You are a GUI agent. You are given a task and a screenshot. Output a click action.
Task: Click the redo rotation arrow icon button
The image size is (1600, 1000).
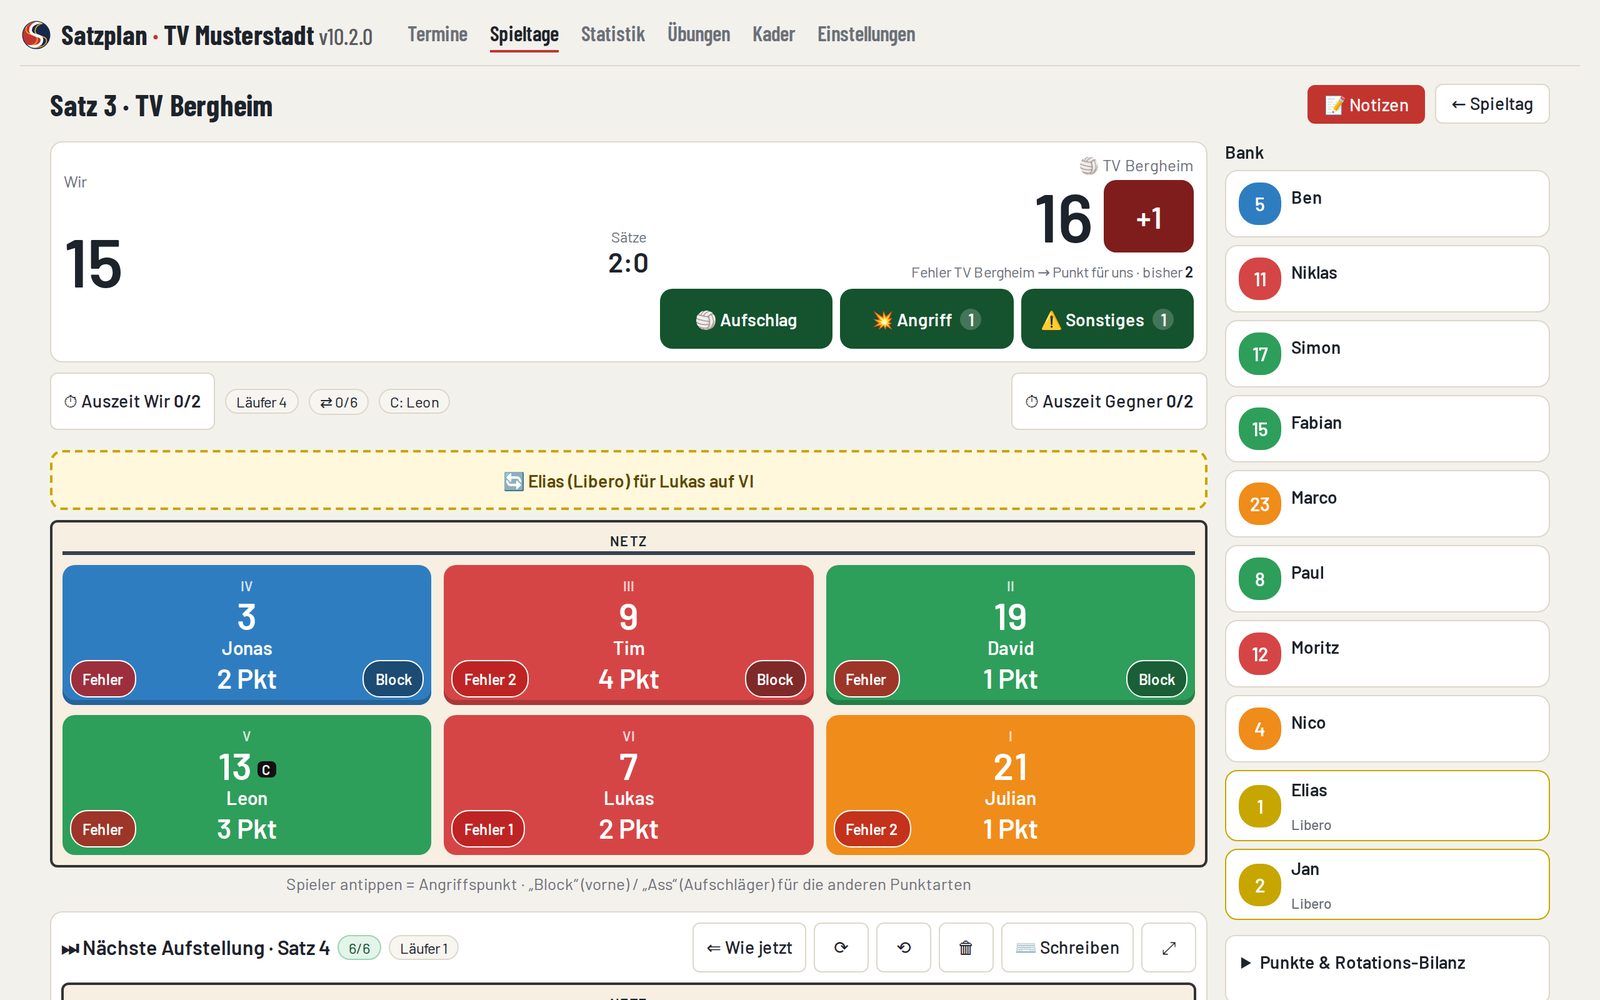(841, 948)
